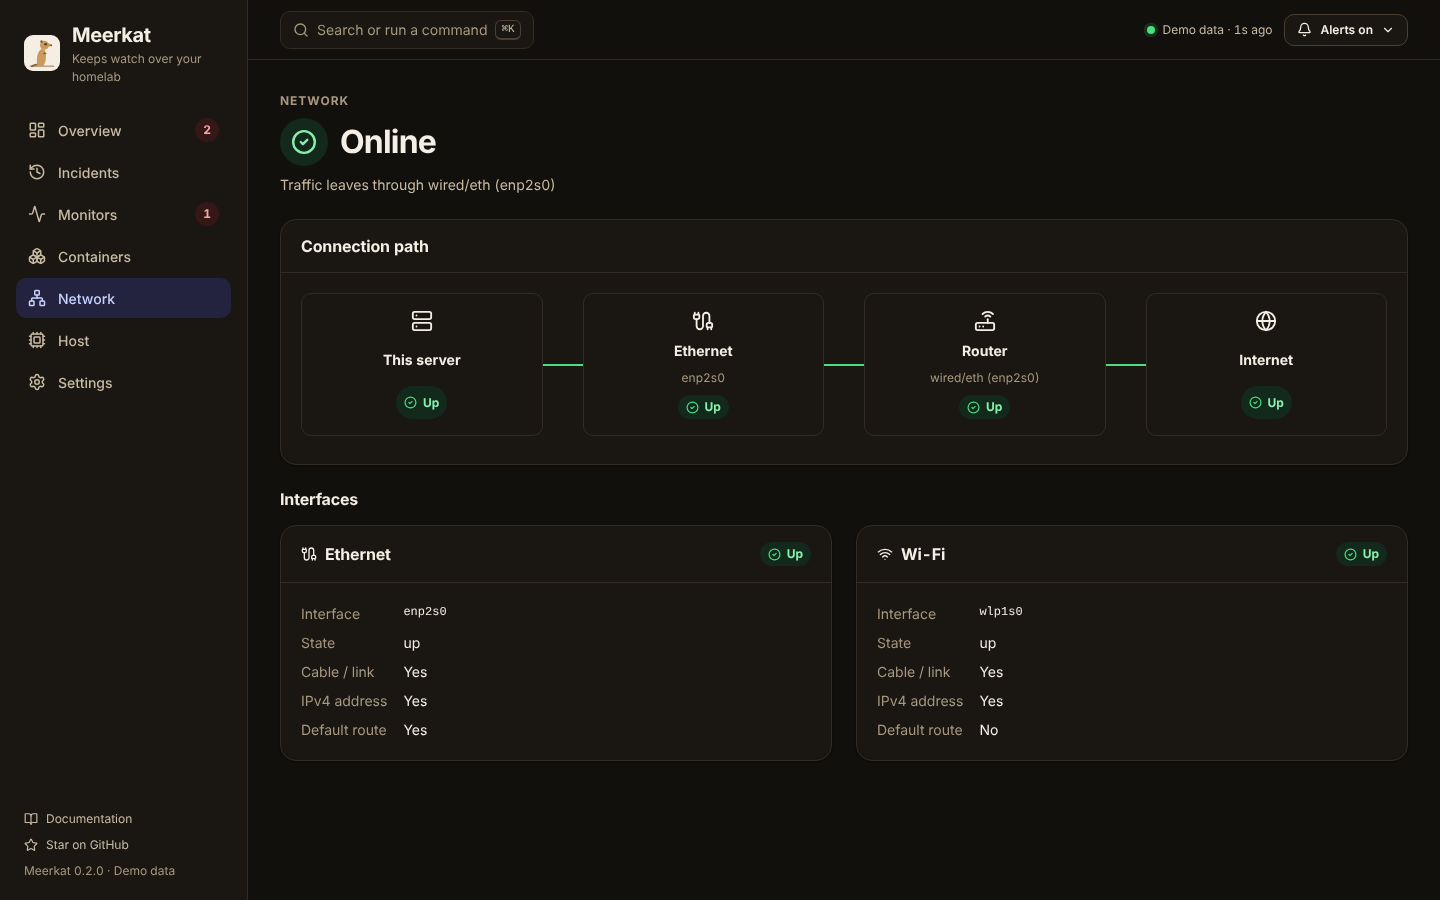Click the Up badge on Ethernet interface card
Screen dimensions: 1440x900
(786, 554)
